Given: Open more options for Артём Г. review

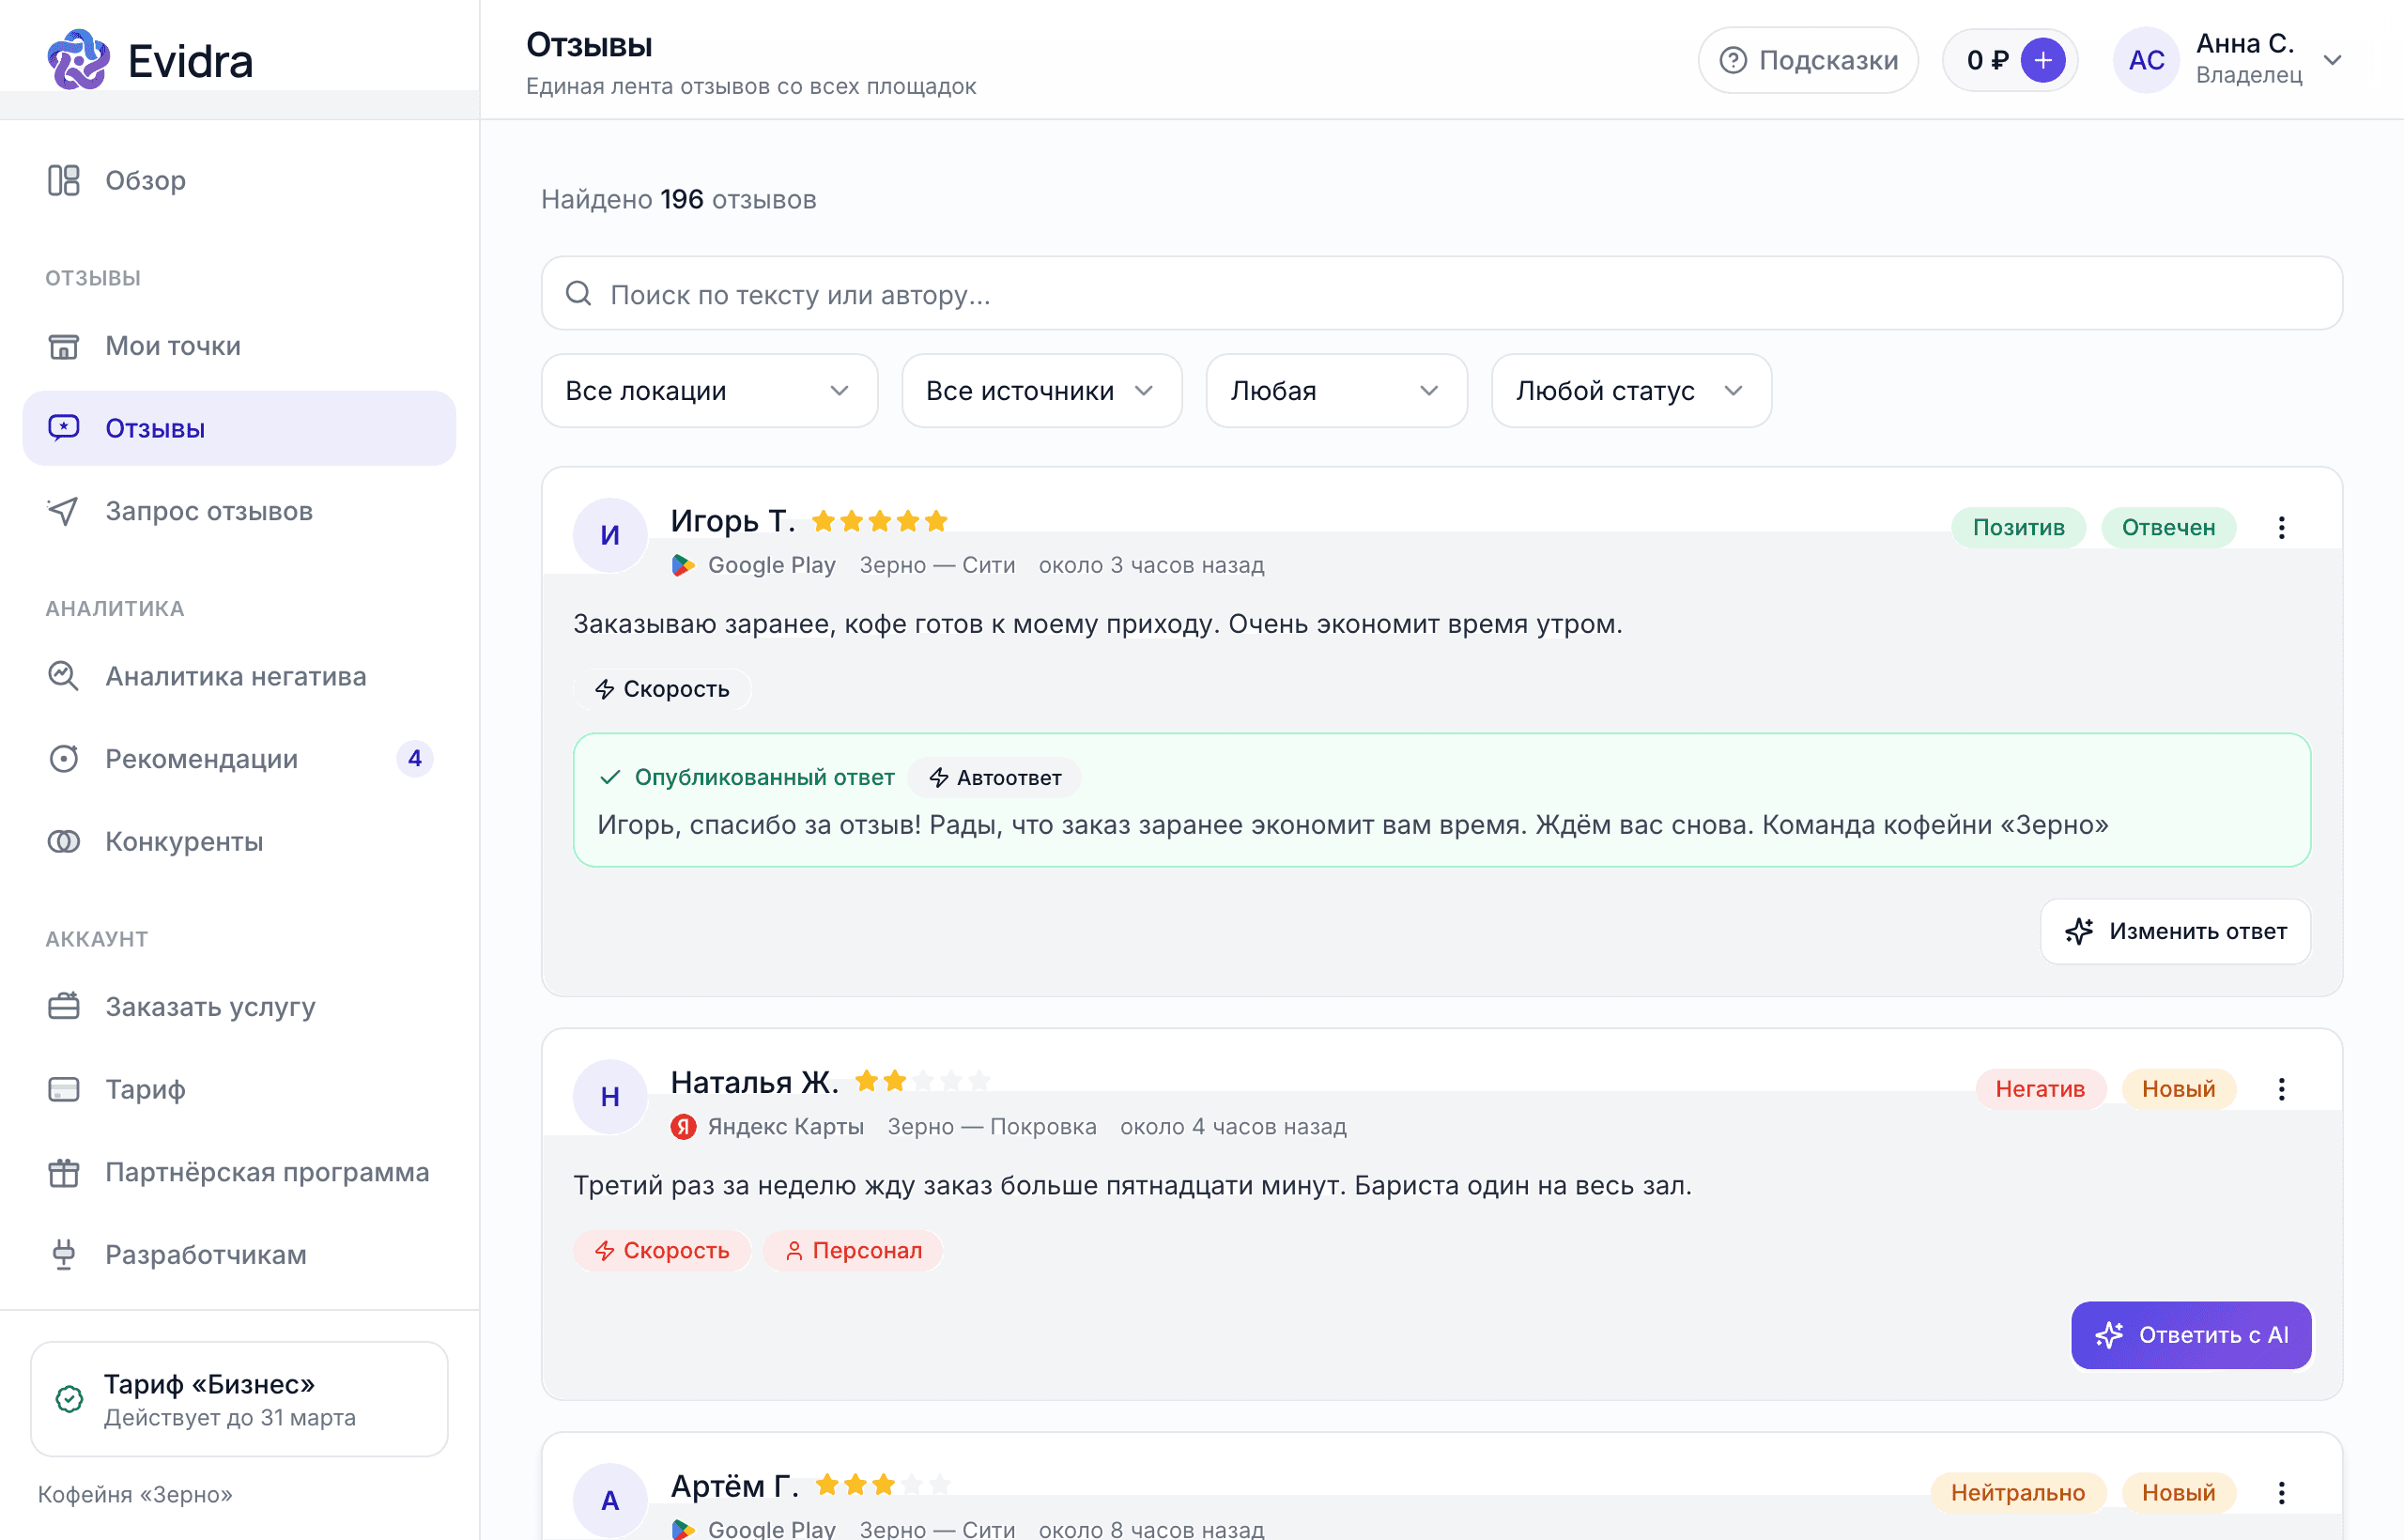Looking at the screenshot, I should point(2281,1493).
